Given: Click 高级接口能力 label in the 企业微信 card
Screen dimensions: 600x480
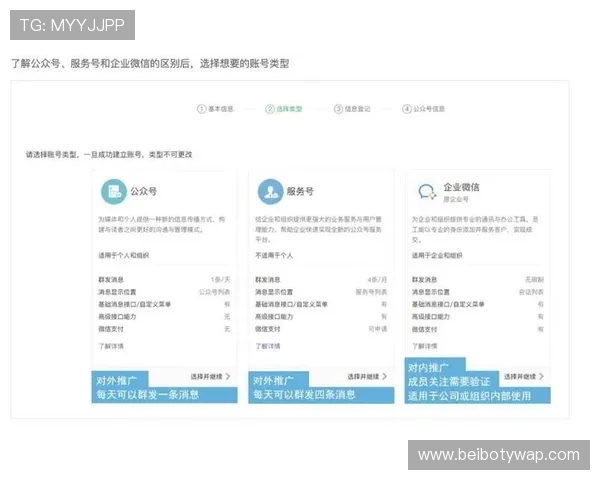Looking at the screenshot, I should (431, 317).
